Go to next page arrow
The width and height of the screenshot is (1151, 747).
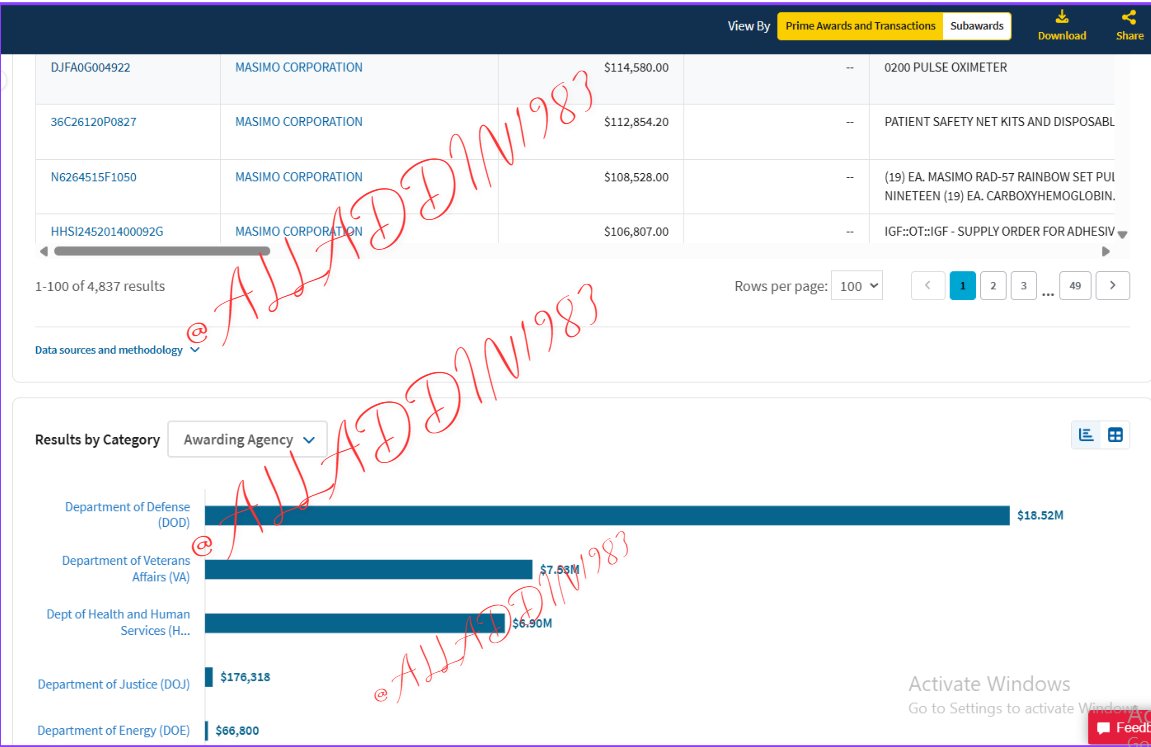coord(1112,285)
